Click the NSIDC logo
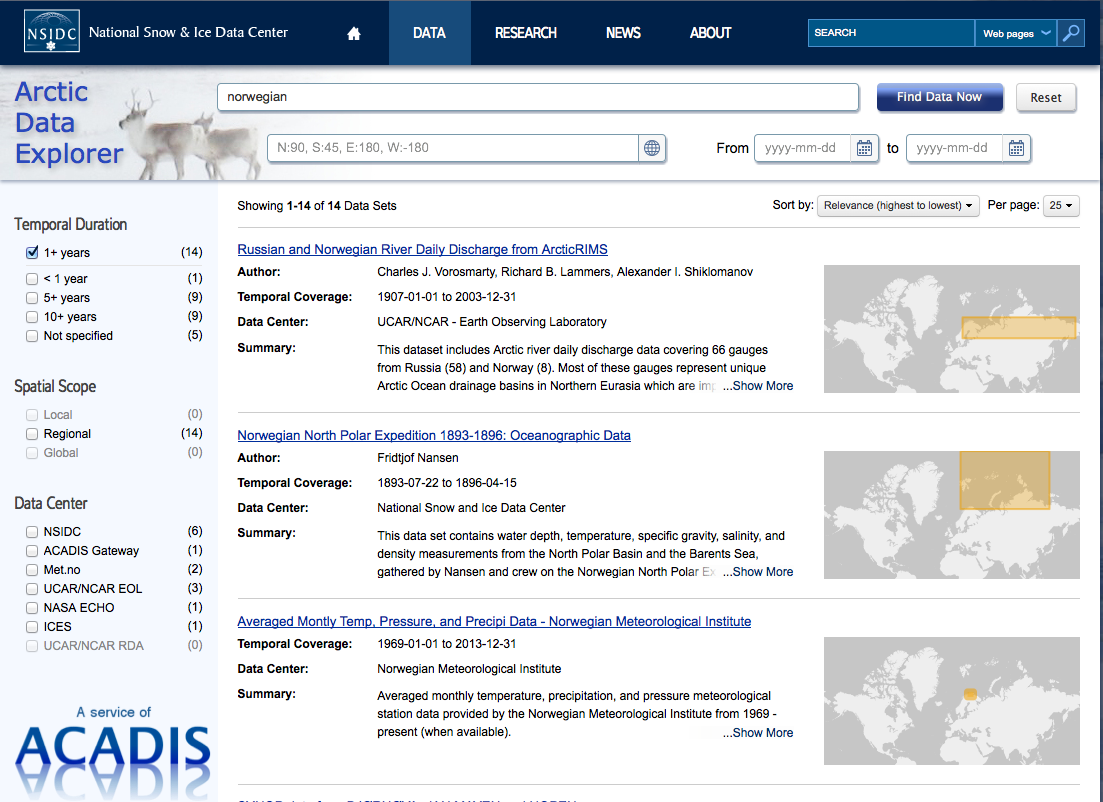 click(x=50, y=33)
